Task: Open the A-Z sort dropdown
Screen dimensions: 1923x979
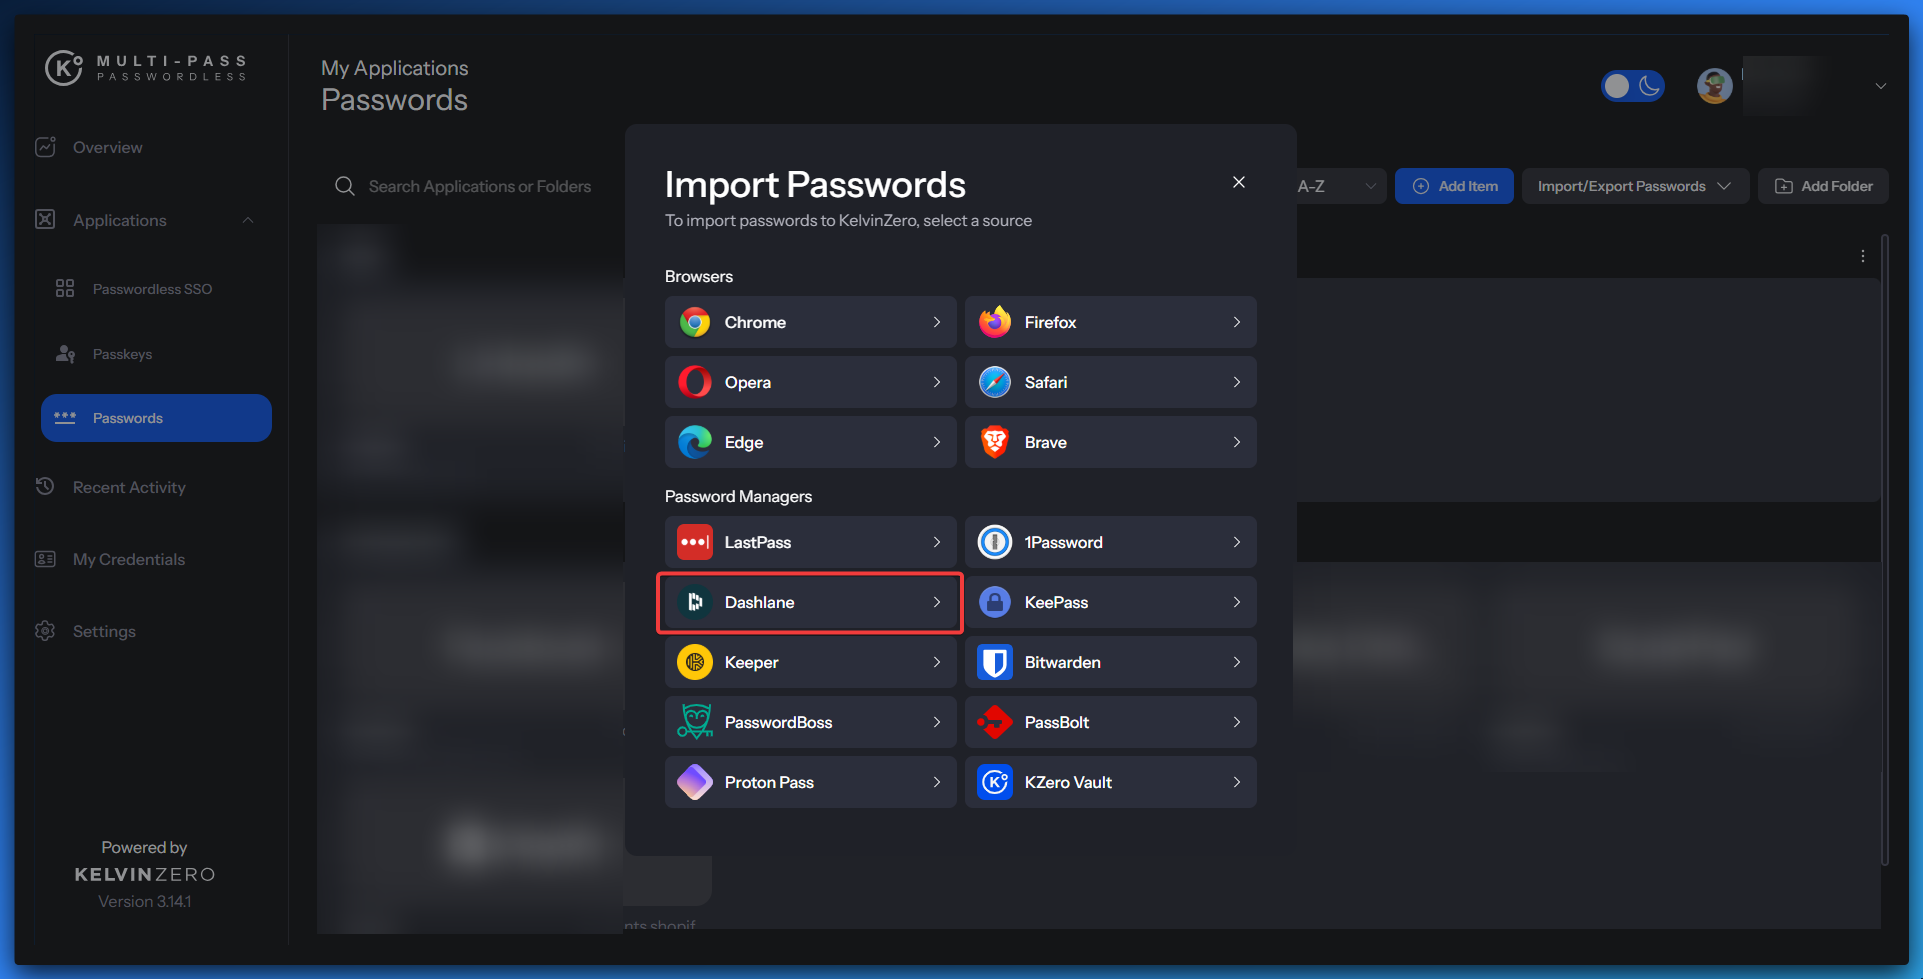Action: [1337, 186]
